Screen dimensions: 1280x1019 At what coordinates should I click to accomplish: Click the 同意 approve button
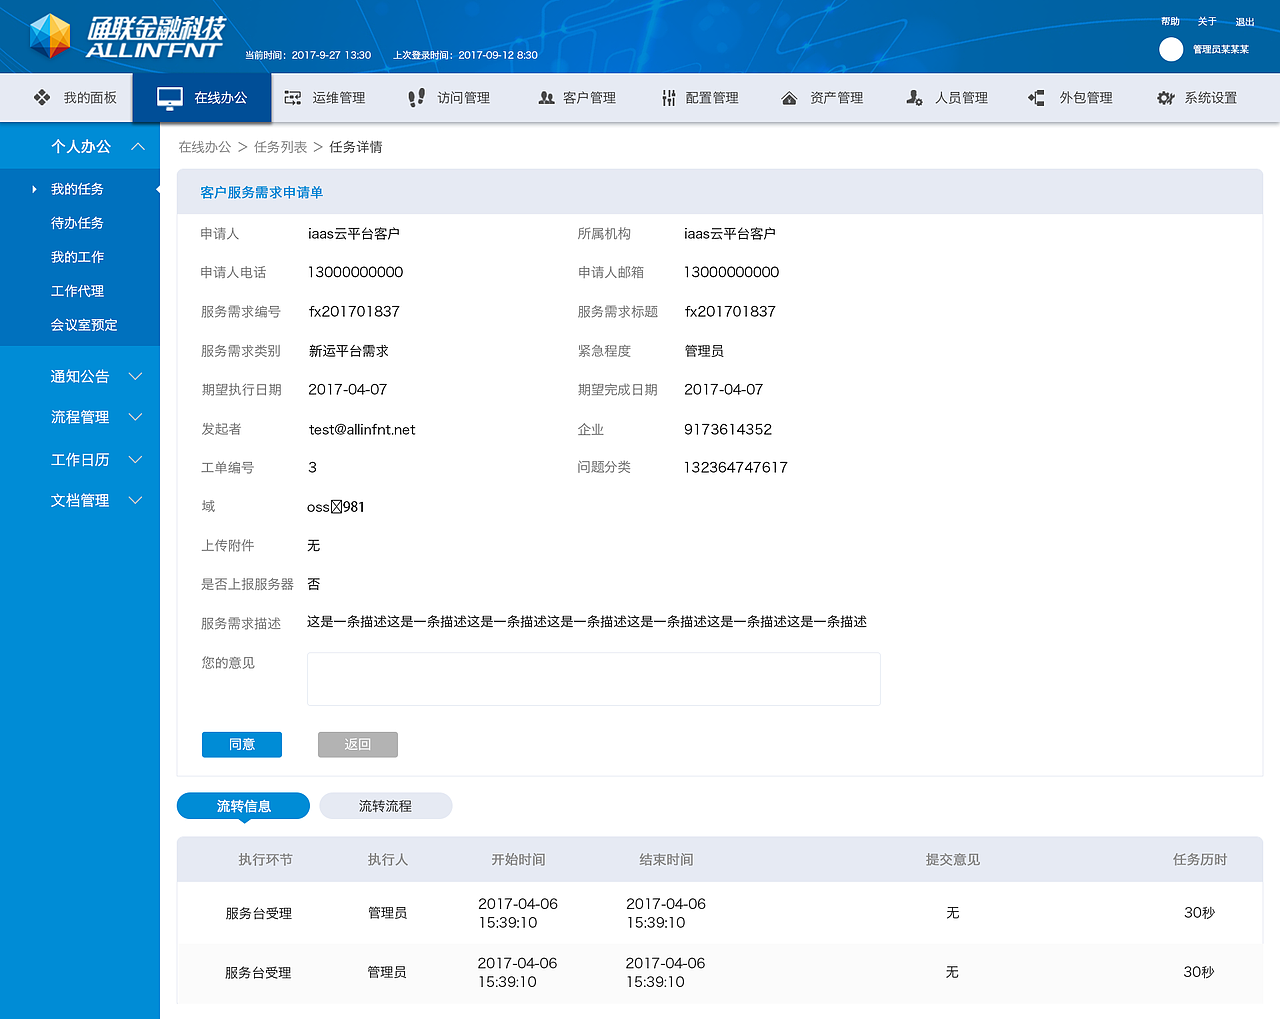(x=241, y=744)
